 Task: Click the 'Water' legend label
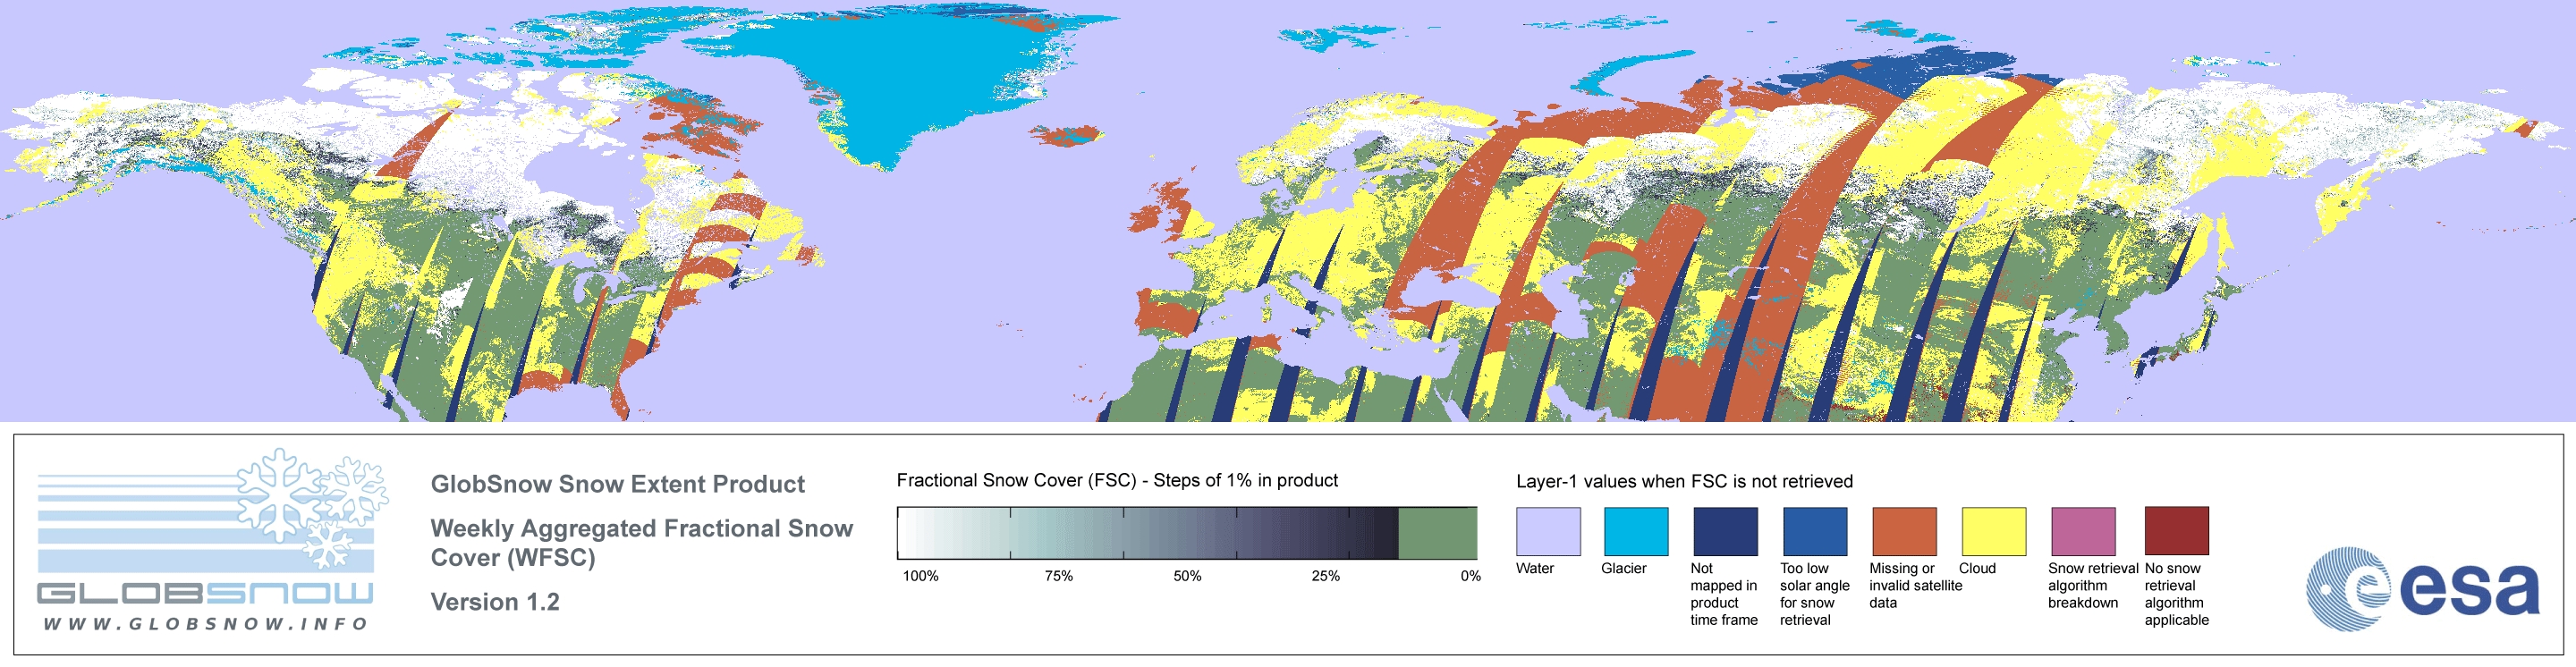[x=1535, y=568]
